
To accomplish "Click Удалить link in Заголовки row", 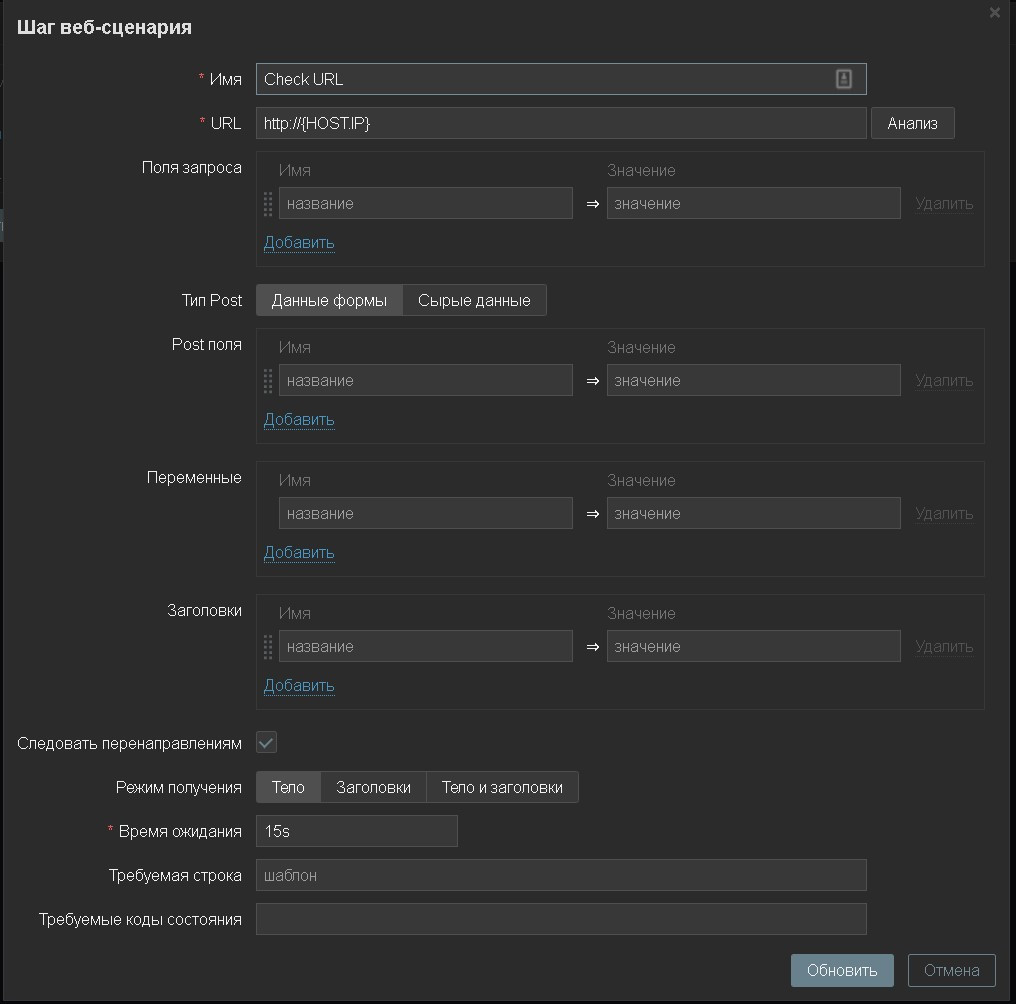I will pyautogui.click(x=944, y=646).
